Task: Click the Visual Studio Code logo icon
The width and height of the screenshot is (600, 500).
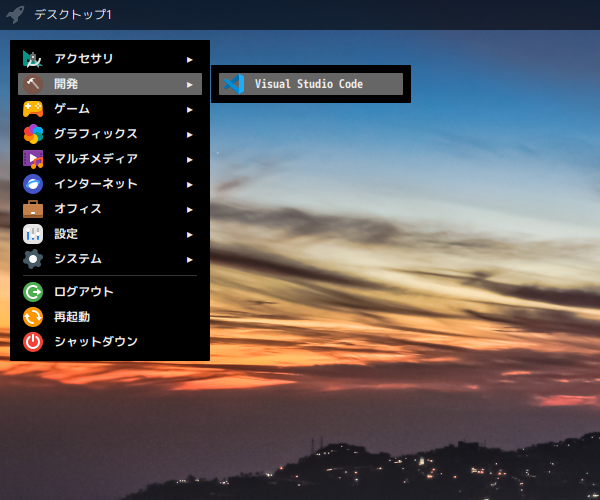Action: pyautogui.click(x=234, y=84)
